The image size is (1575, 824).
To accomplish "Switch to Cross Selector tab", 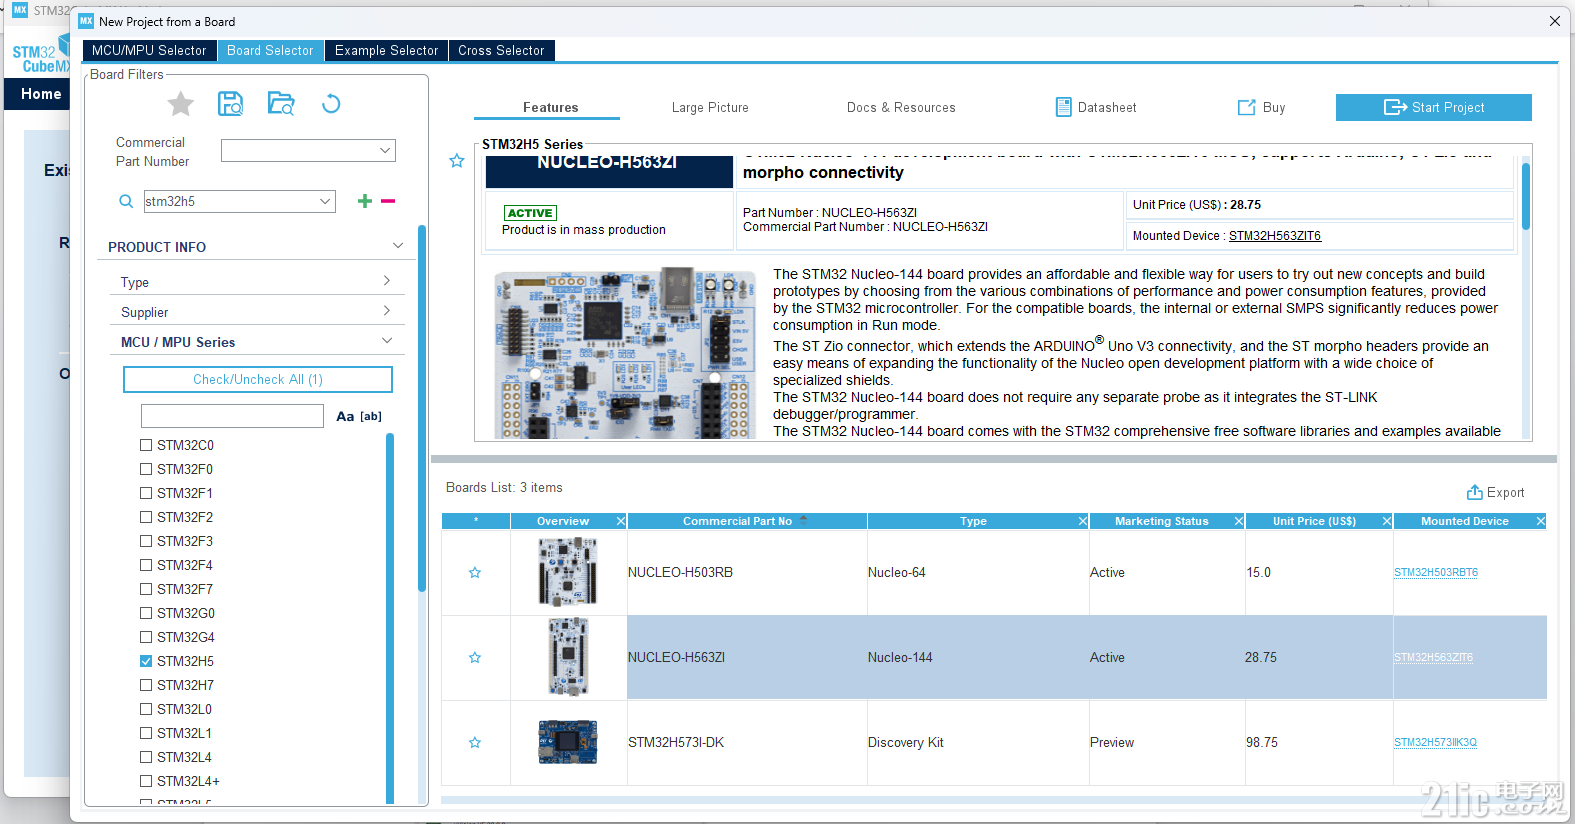I will coord(501,50).
